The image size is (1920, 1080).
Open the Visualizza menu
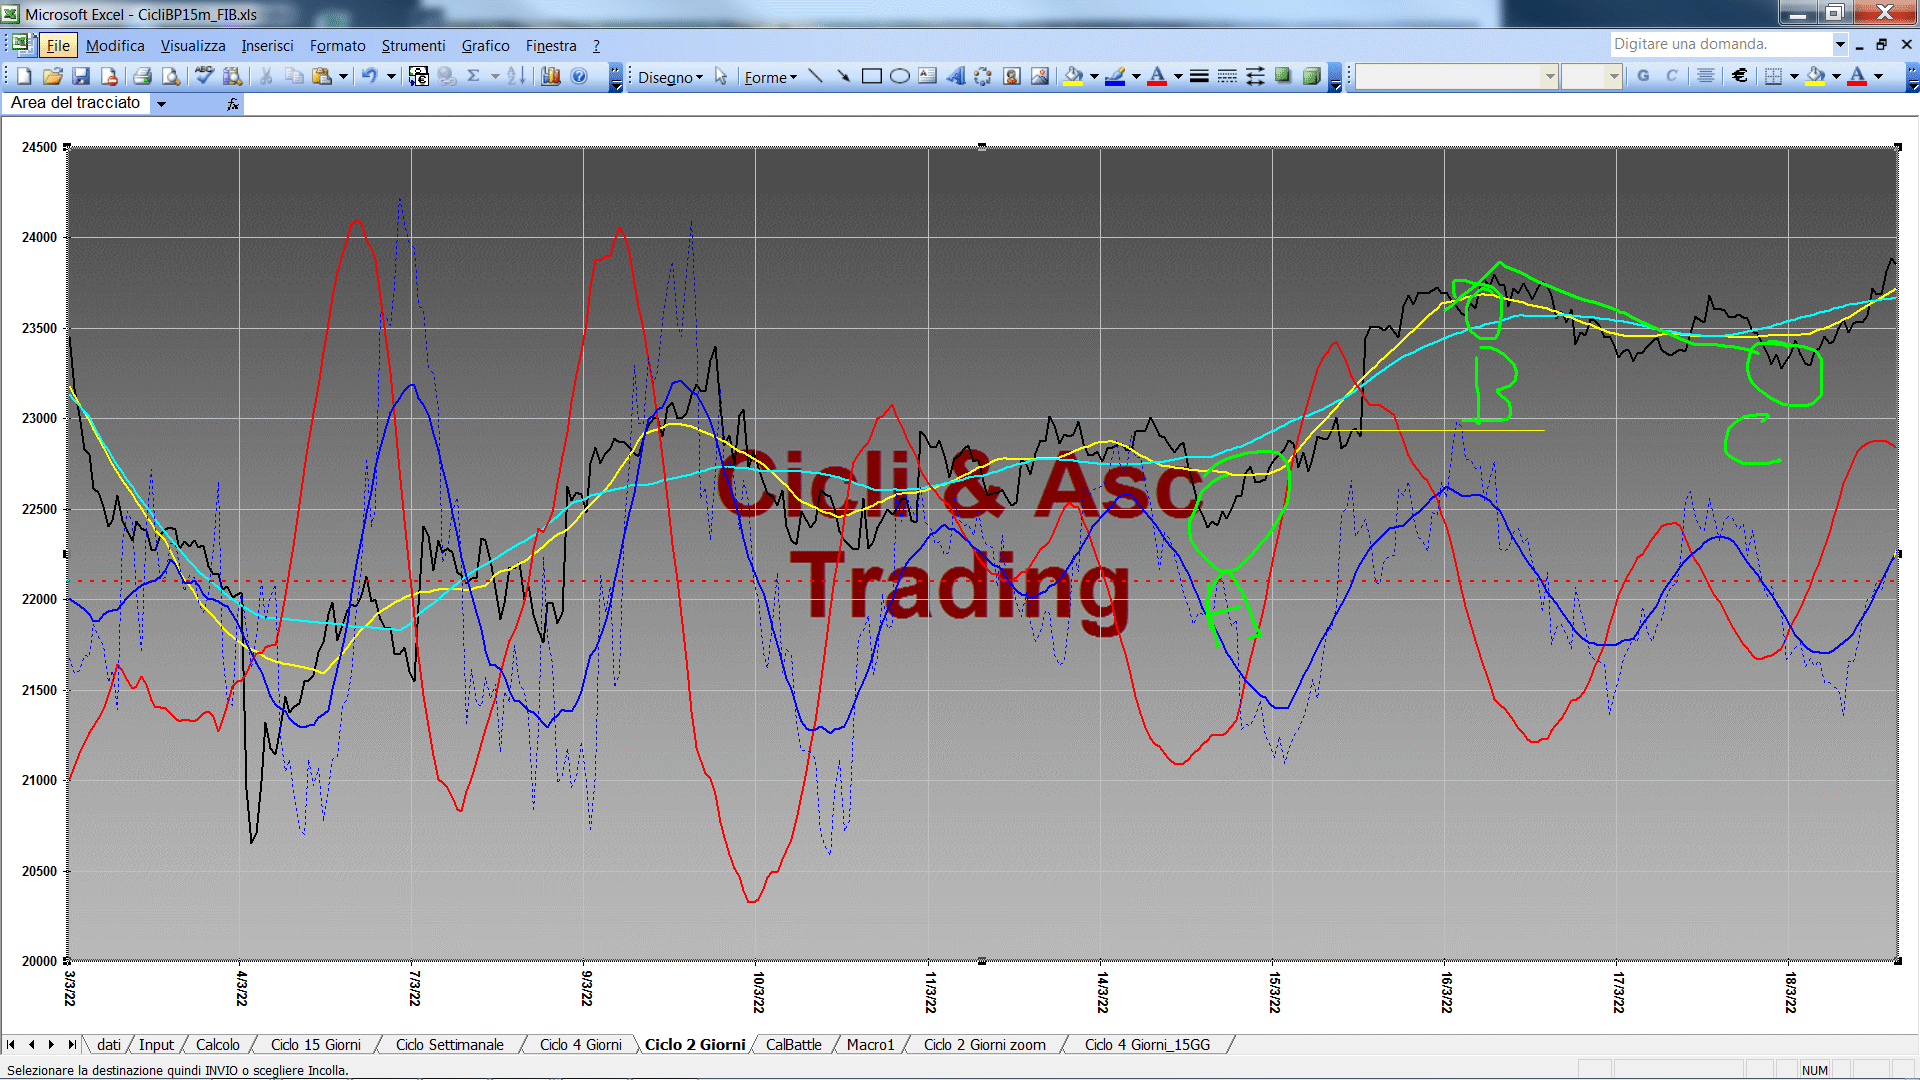(x=193, y=46)
